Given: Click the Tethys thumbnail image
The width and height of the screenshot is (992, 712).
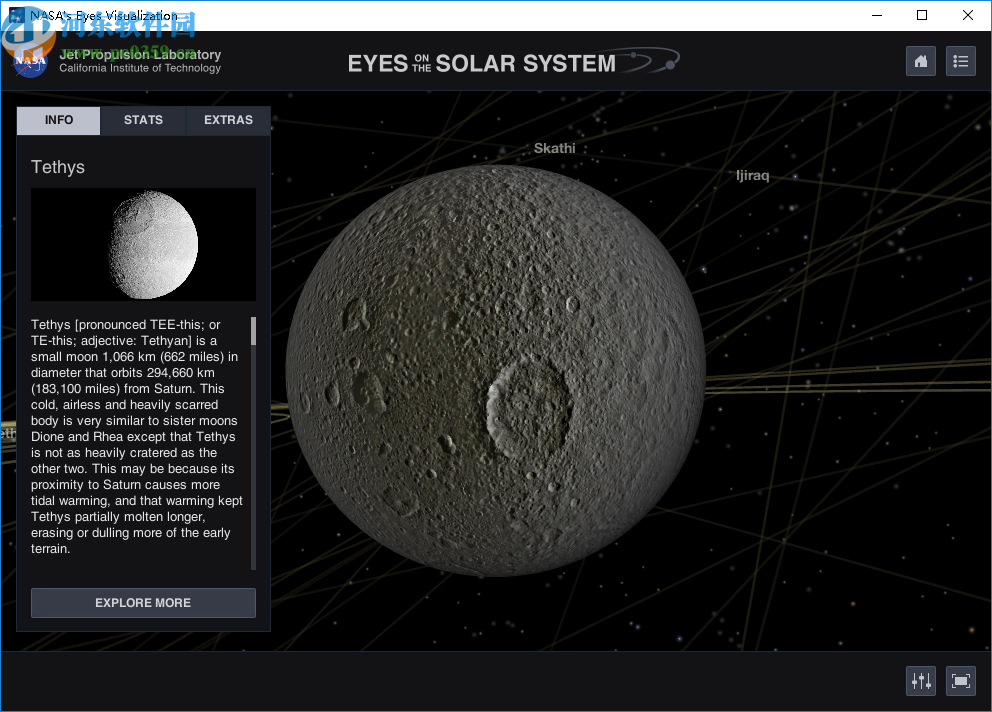Looking at the screenshot, I should pos(143,244).
